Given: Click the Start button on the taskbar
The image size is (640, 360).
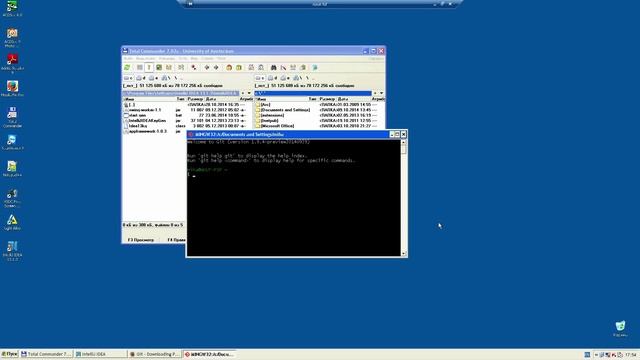Looking at the screenshot, I should coord(9,354).
